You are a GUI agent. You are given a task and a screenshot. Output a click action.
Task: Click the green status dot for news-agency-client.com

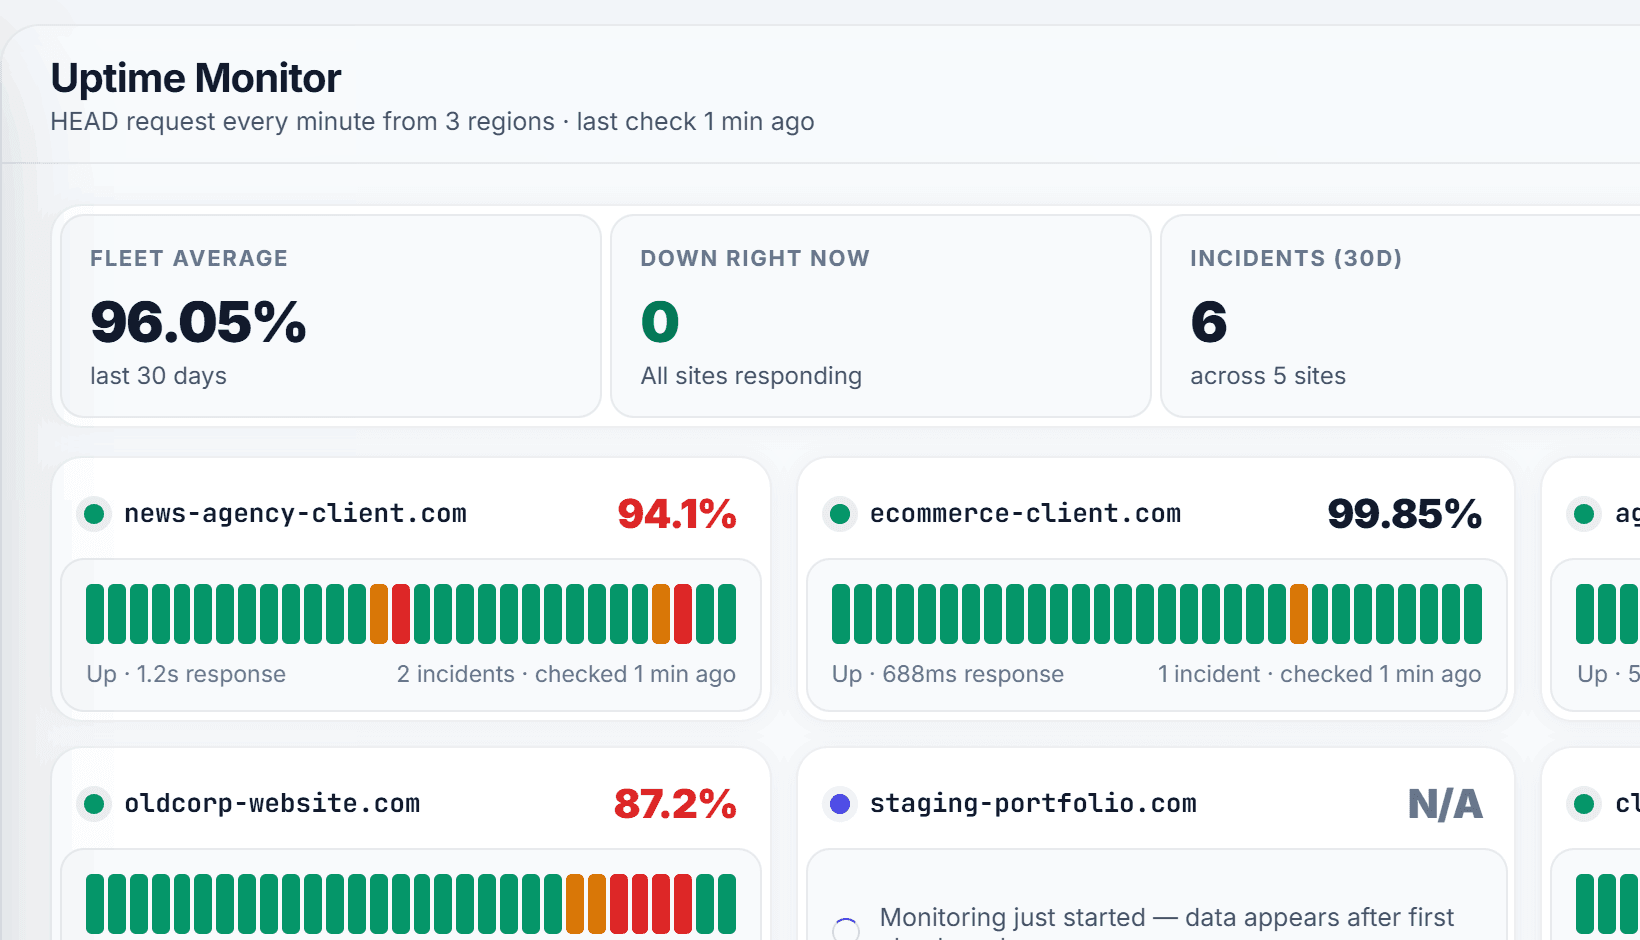[x=95, y=514]
